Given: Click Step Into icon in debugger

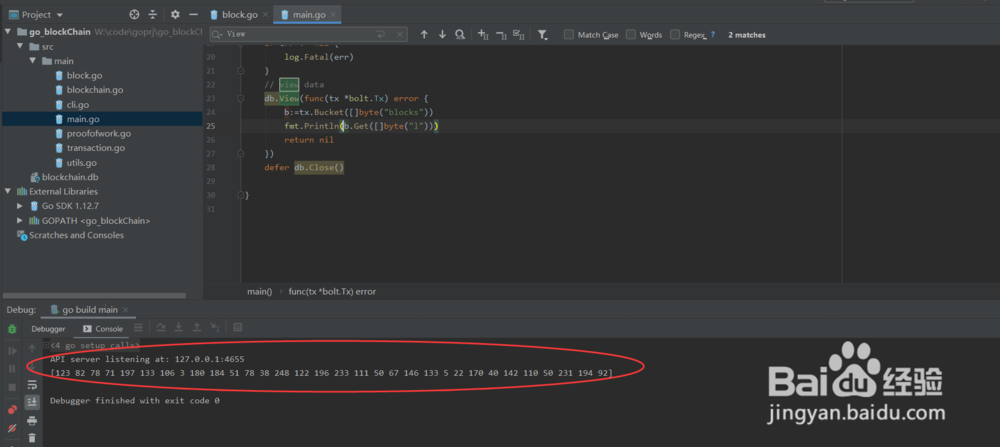Looking at the screenshot, I should point(179,328).
